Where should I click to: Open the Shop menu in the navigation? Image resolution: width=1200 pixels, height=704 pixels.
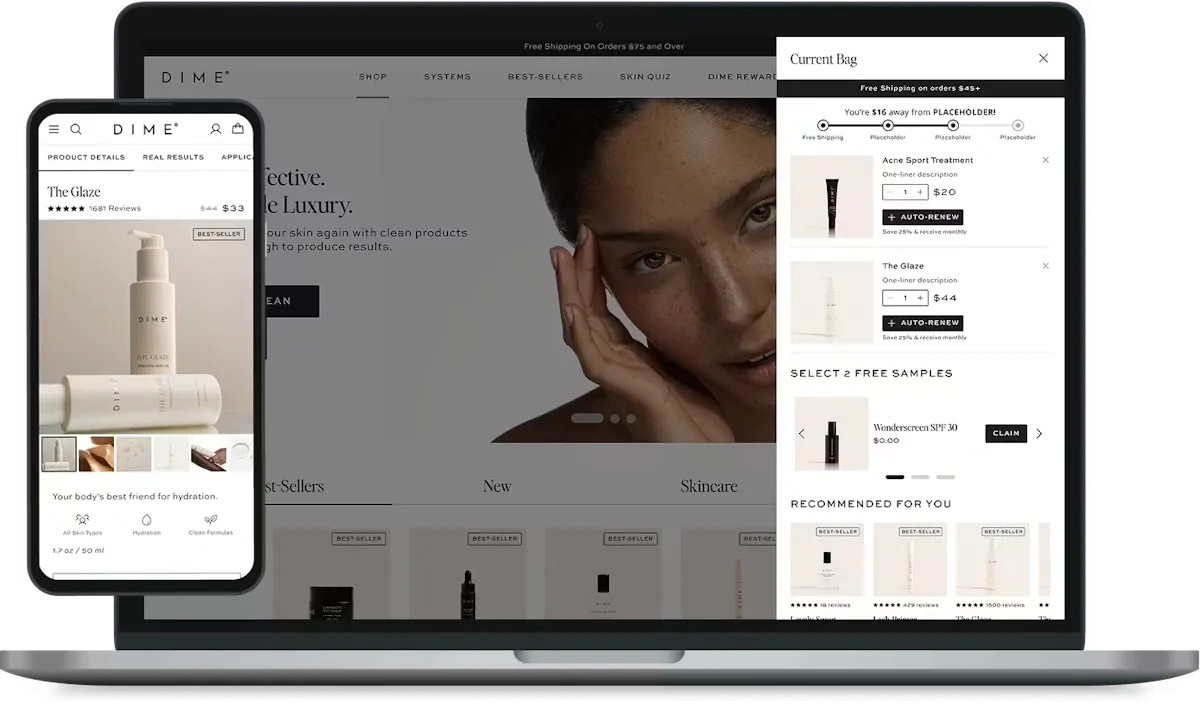[x=373, y=77]
